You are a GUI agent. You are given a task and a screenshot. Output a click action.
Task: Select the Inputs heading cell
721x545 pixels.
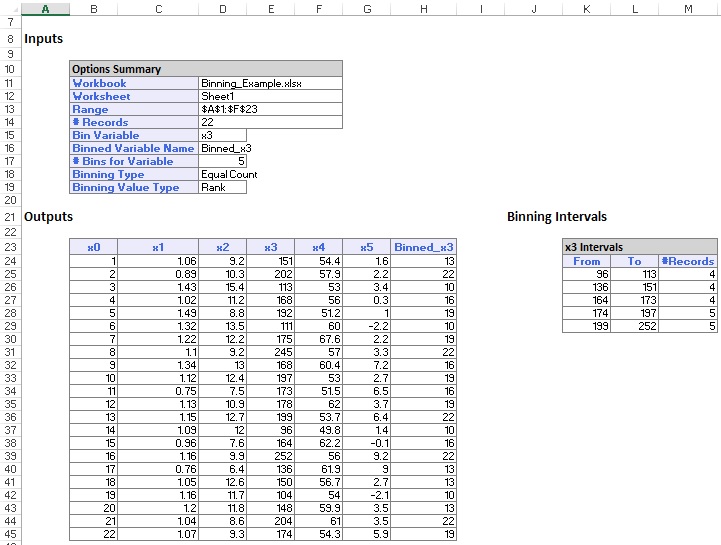[x=44, y=39]
